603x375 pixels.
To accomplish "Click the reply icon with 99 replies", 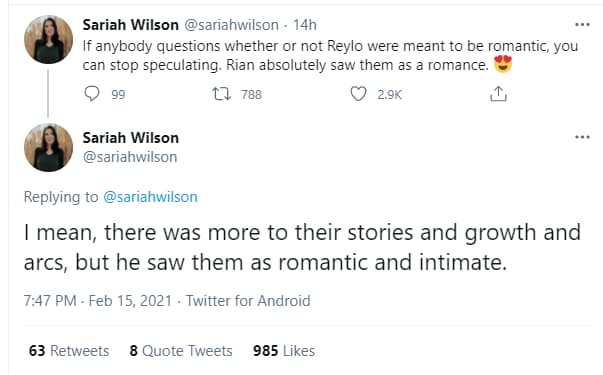I will (x=92, y=93).
